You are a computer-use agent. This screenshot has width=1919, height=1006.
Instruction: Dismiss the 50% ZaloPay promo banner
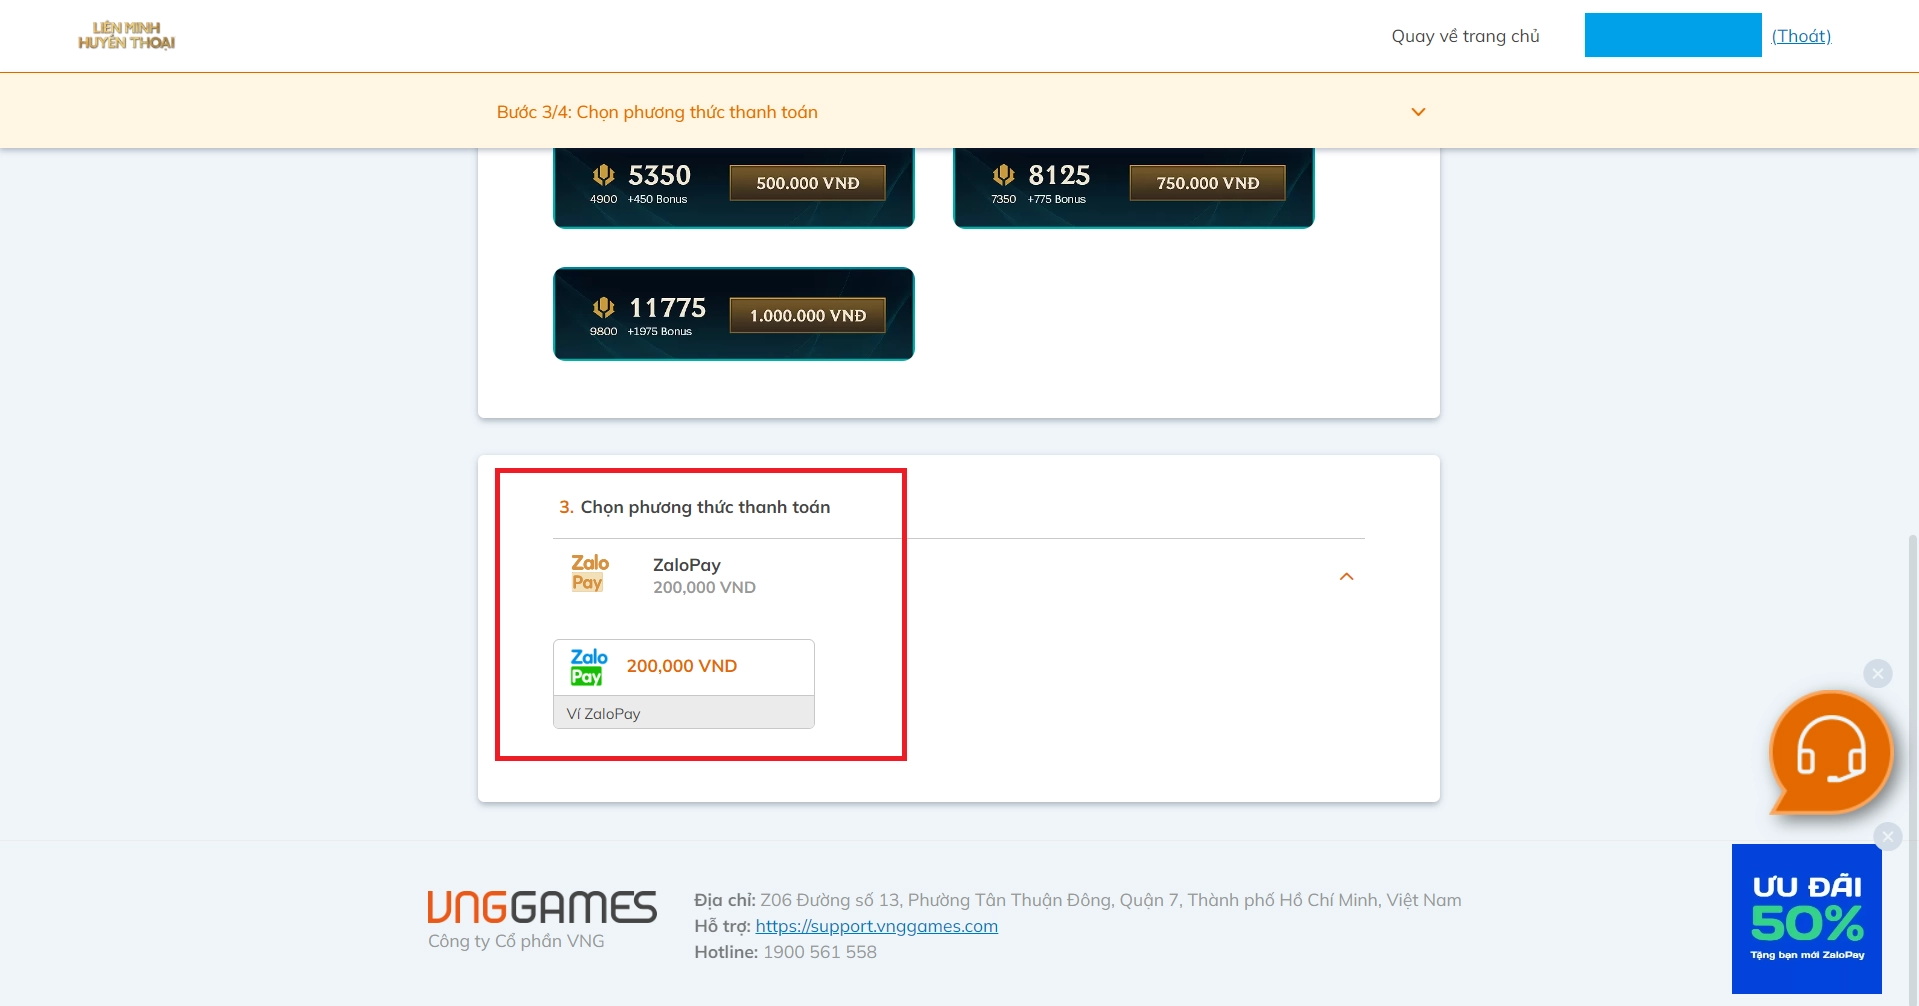pyautogui.click(x=1887, y=836)
